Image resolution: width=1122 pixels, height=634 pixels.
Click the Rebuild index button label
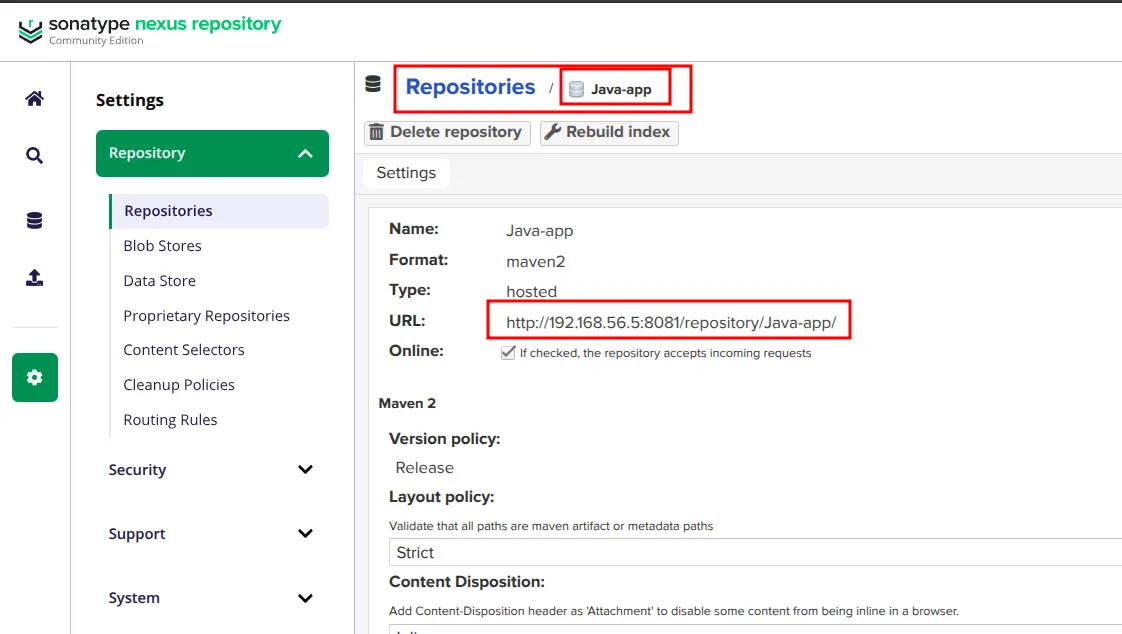[x=618, y=132]
